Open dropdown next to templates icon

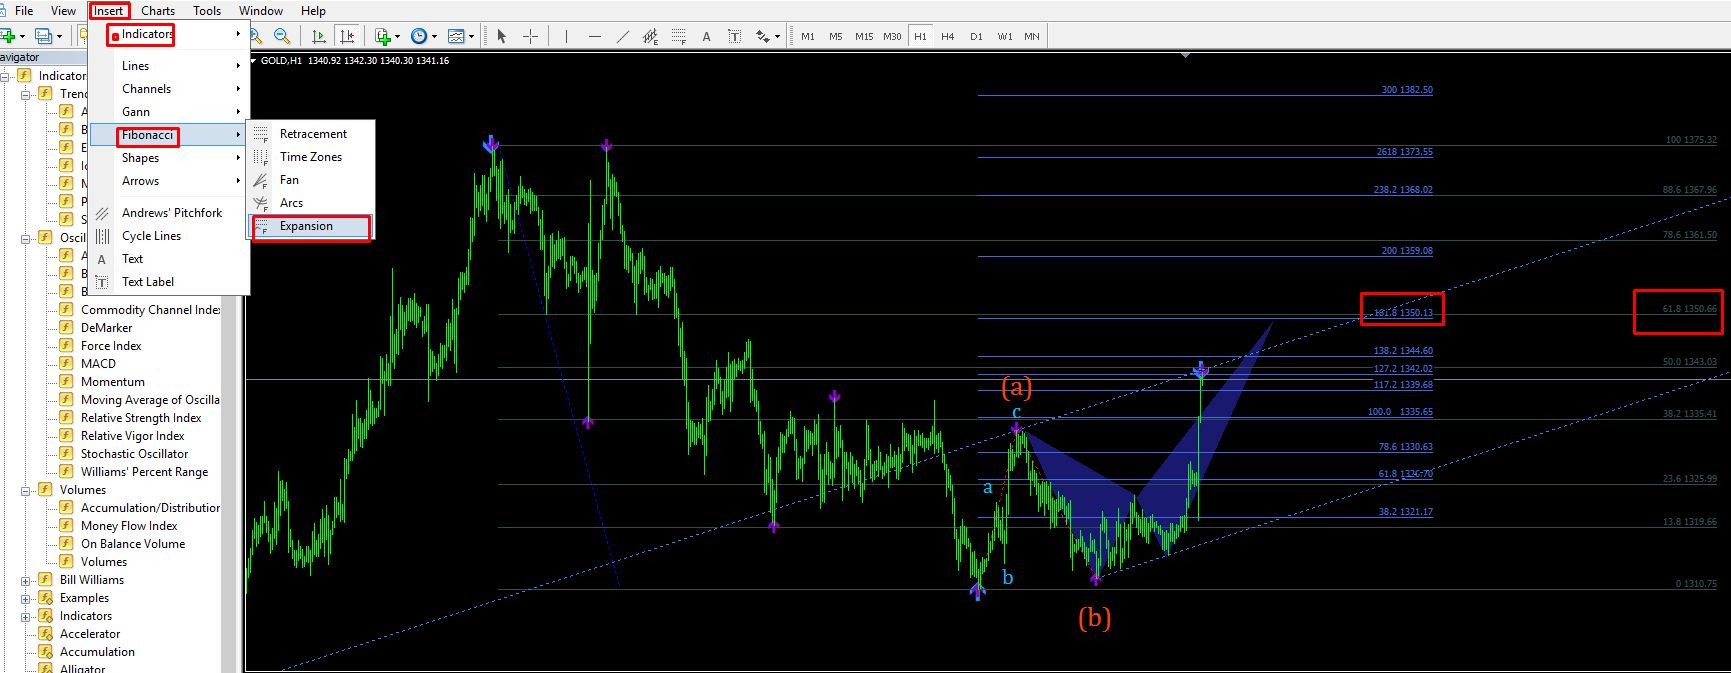[x=471, y=37]
